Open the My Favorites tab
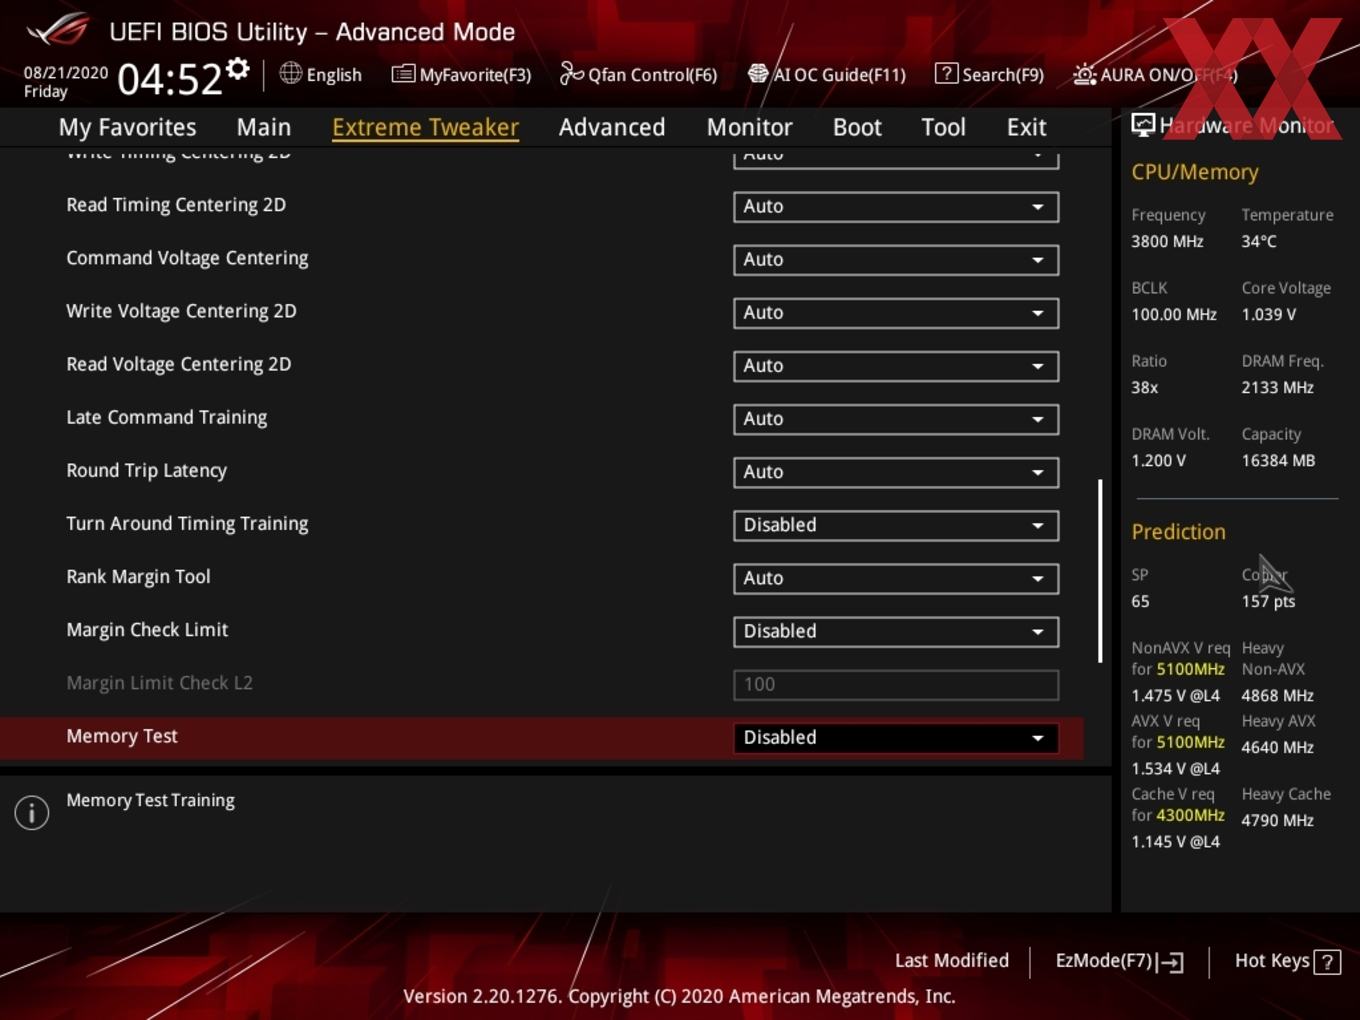1360x1020 pixels. (127, 127)
